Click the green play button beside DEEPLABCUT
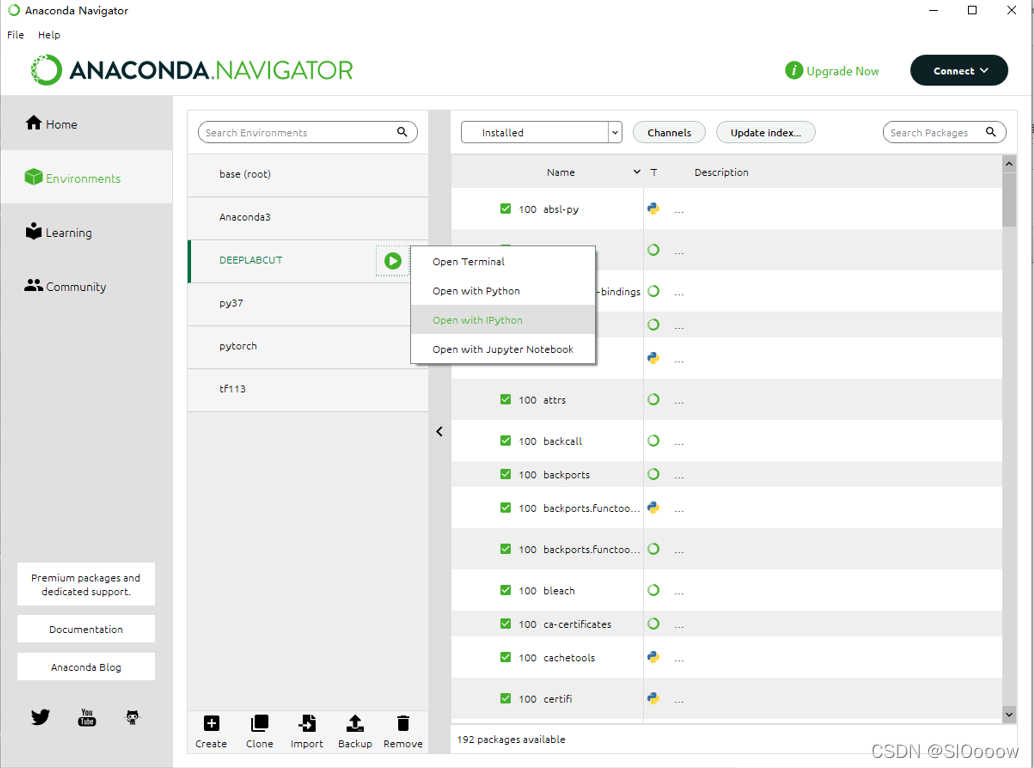Viewport: 1034px width, 768px height. point(392,260)
